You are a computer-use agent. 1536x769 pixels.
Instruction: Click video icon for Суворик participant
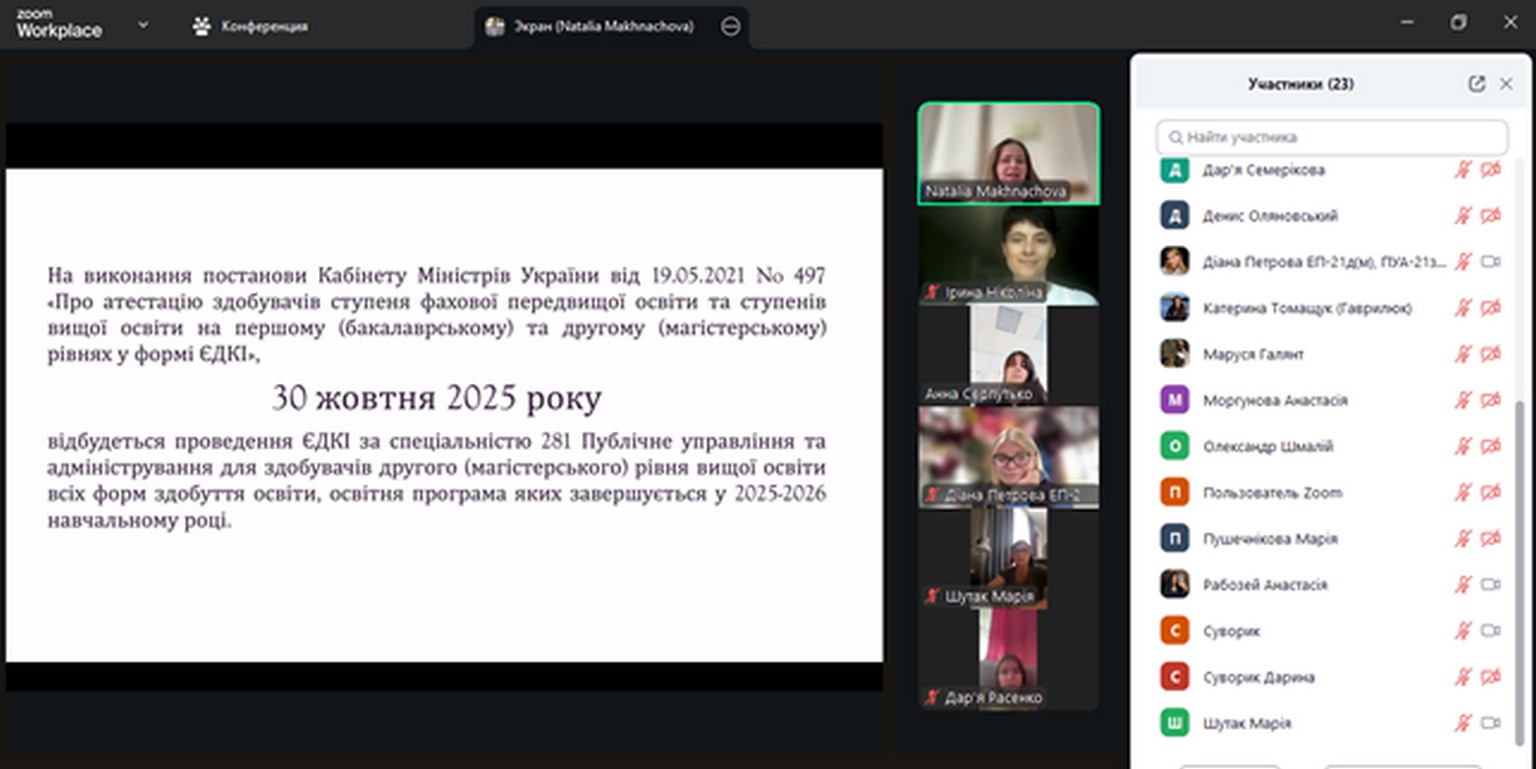[x=1491, y=631]
